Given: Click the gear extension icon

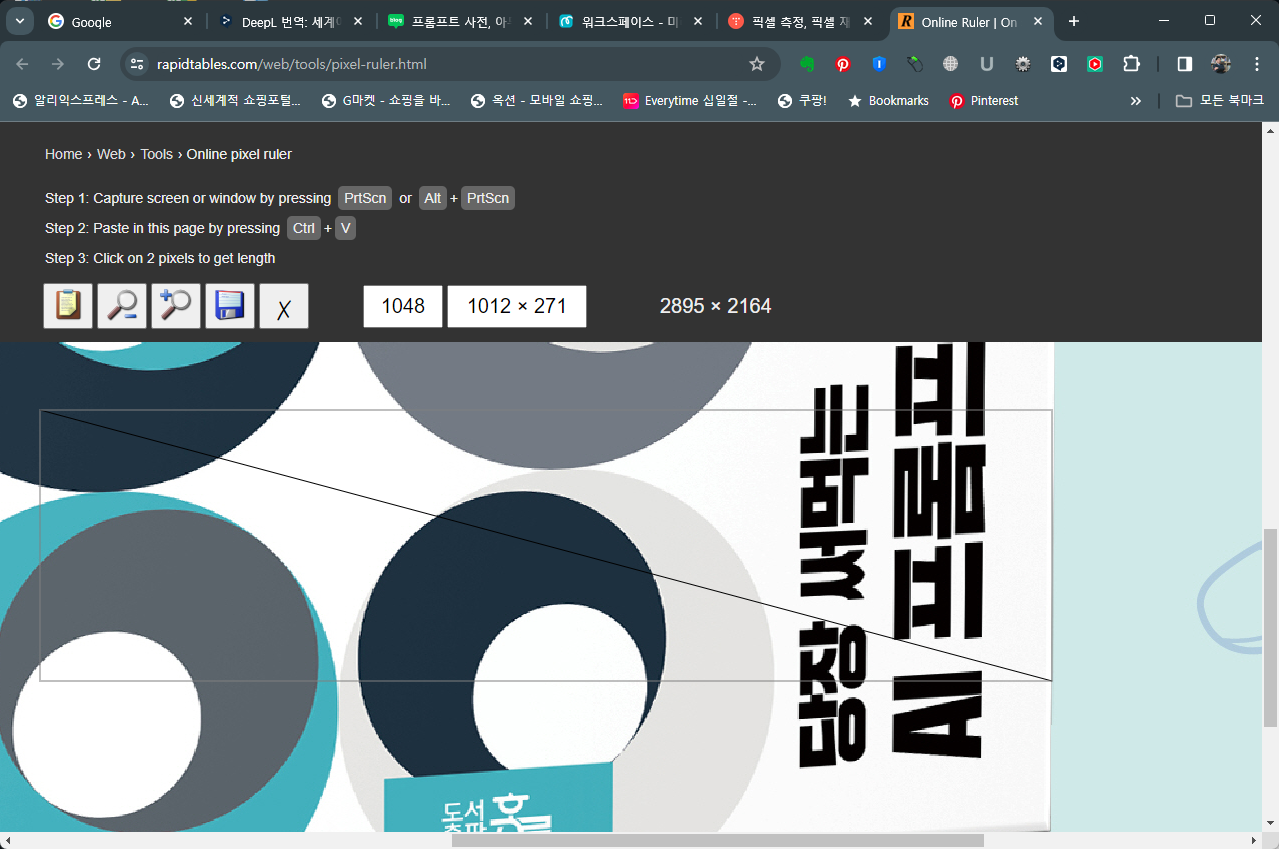Looking at the screenshot, I should click(x=1023, y=64).
